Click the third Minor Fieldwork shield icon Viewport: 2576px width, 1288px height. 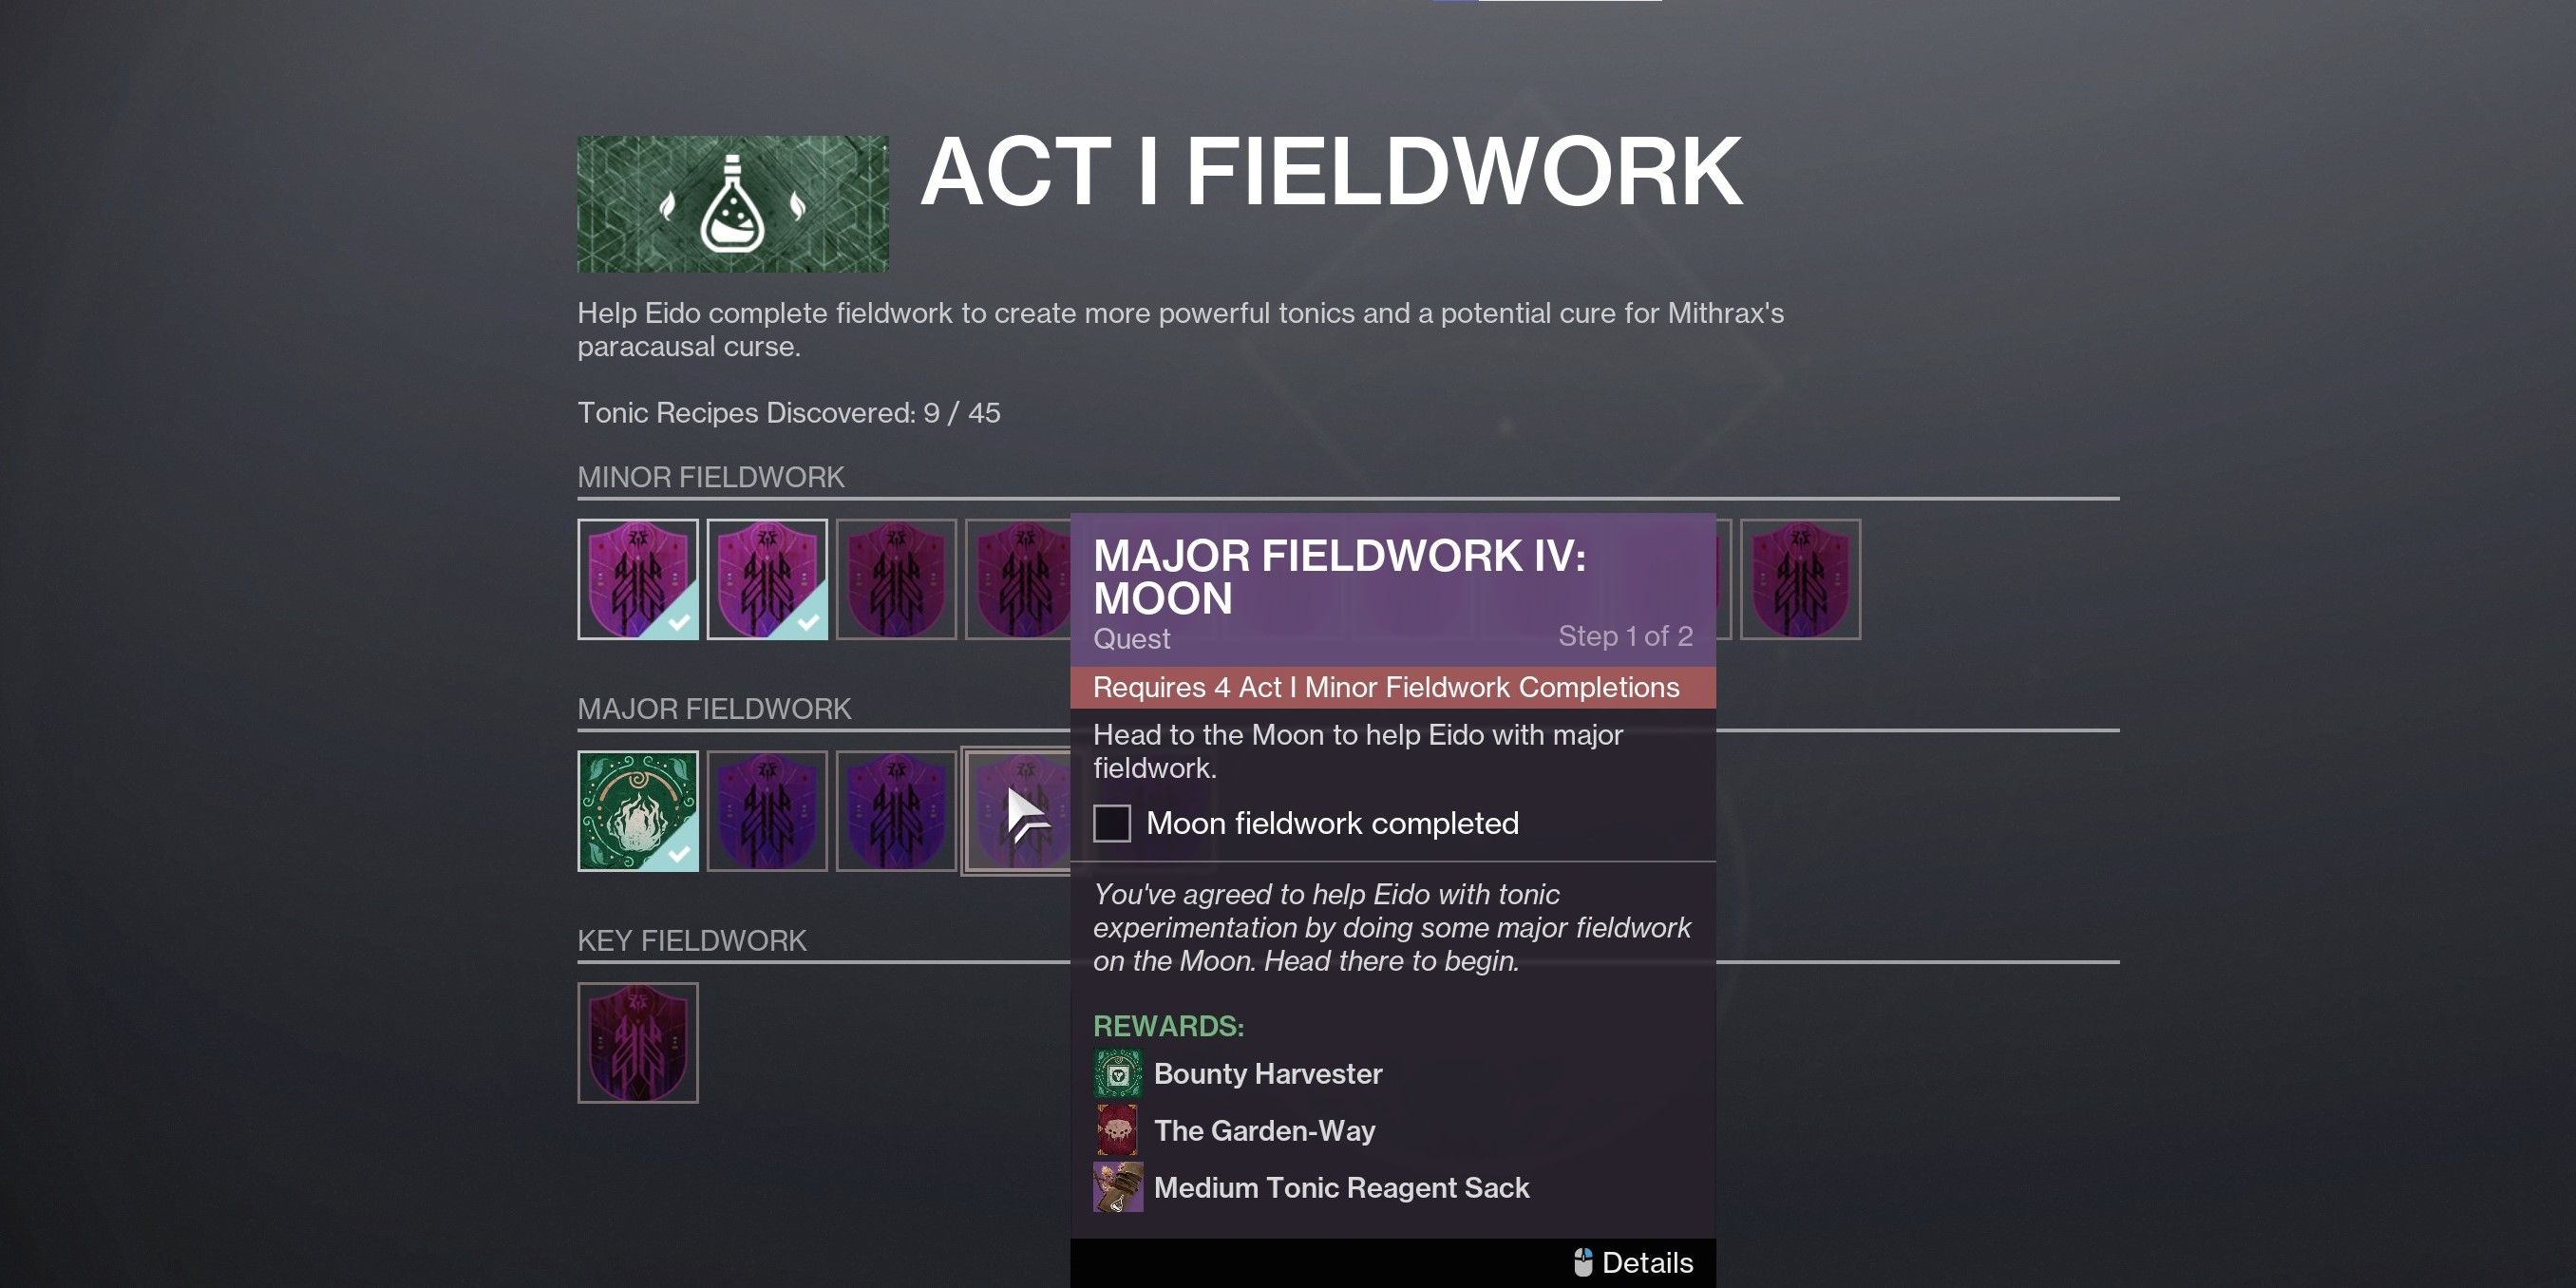coord(899,580)
